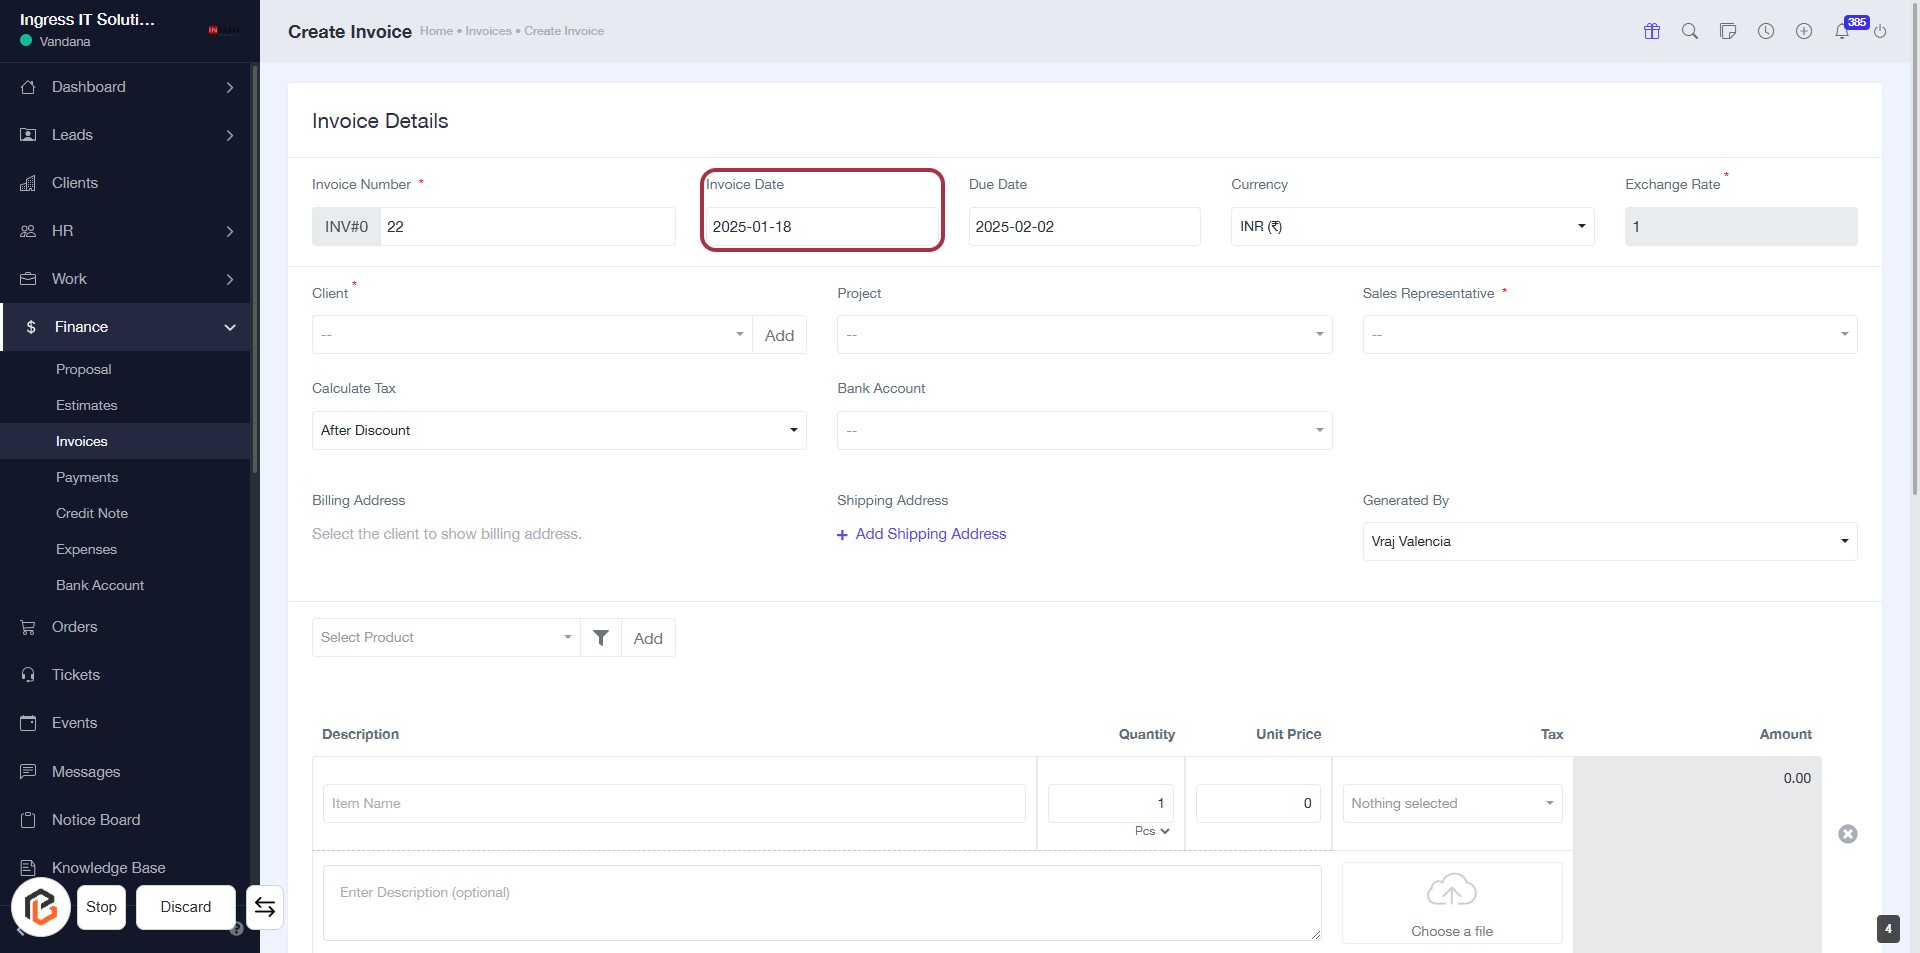Image resolution: width=1920 pixels, height=953 pixels.
Task: Click the gift icon in top header
Action: [1652, 31]
